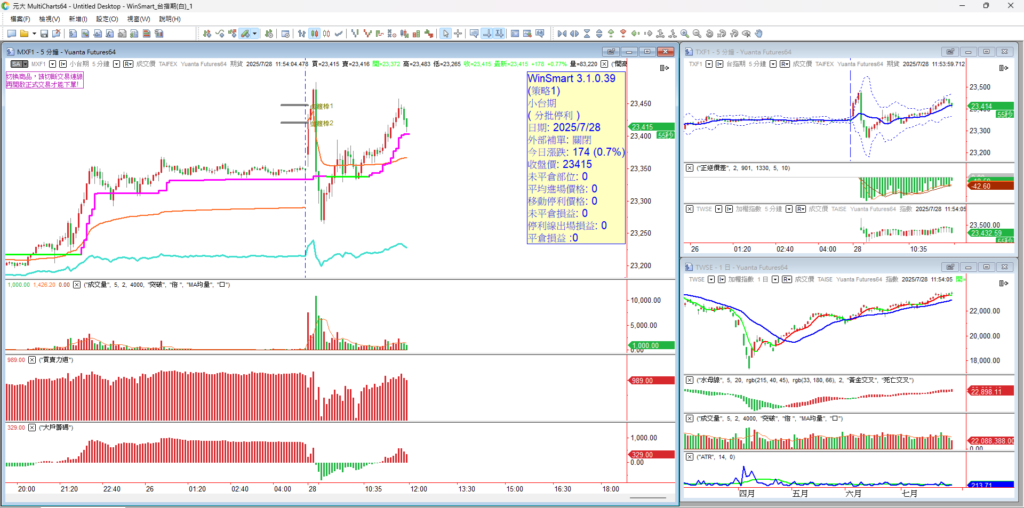Click the zoom in magnifier icon
The image size is (1024, 508).
coord(684,33)
